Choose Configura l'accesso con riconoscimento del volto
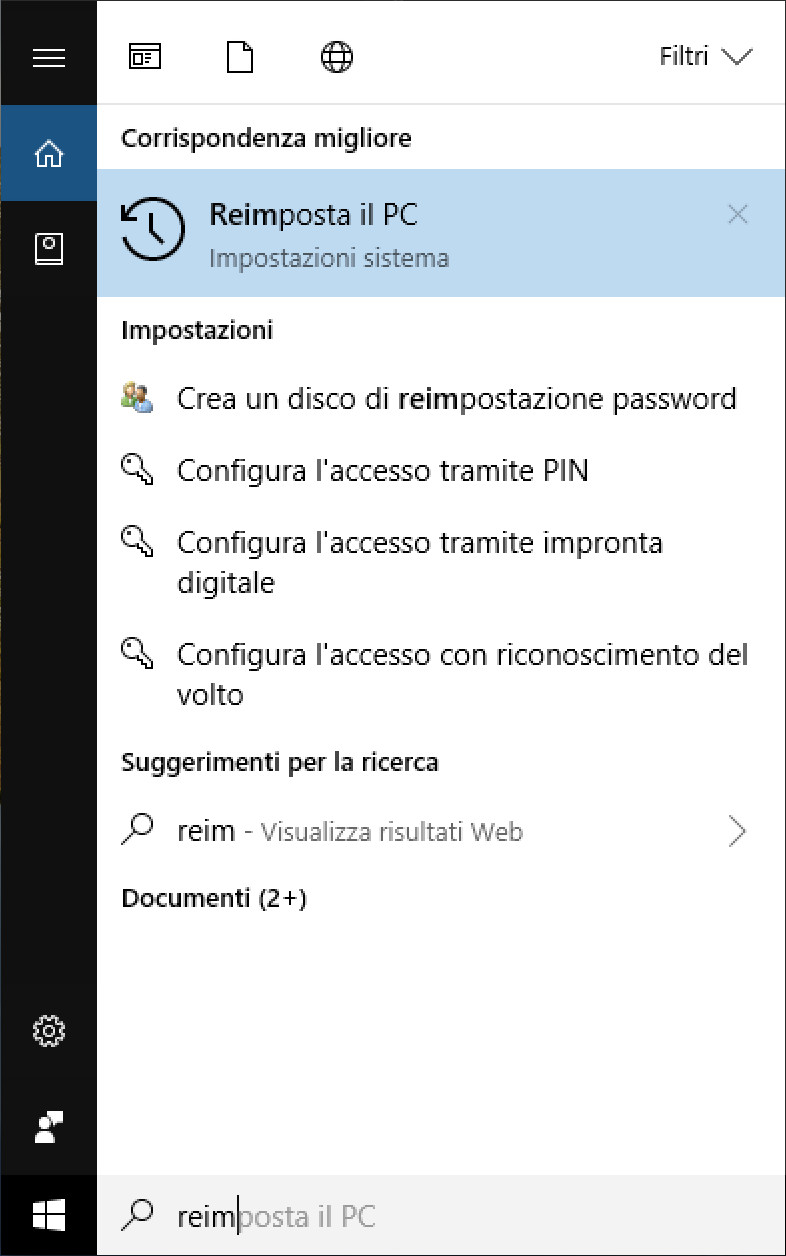 (462, 674)
